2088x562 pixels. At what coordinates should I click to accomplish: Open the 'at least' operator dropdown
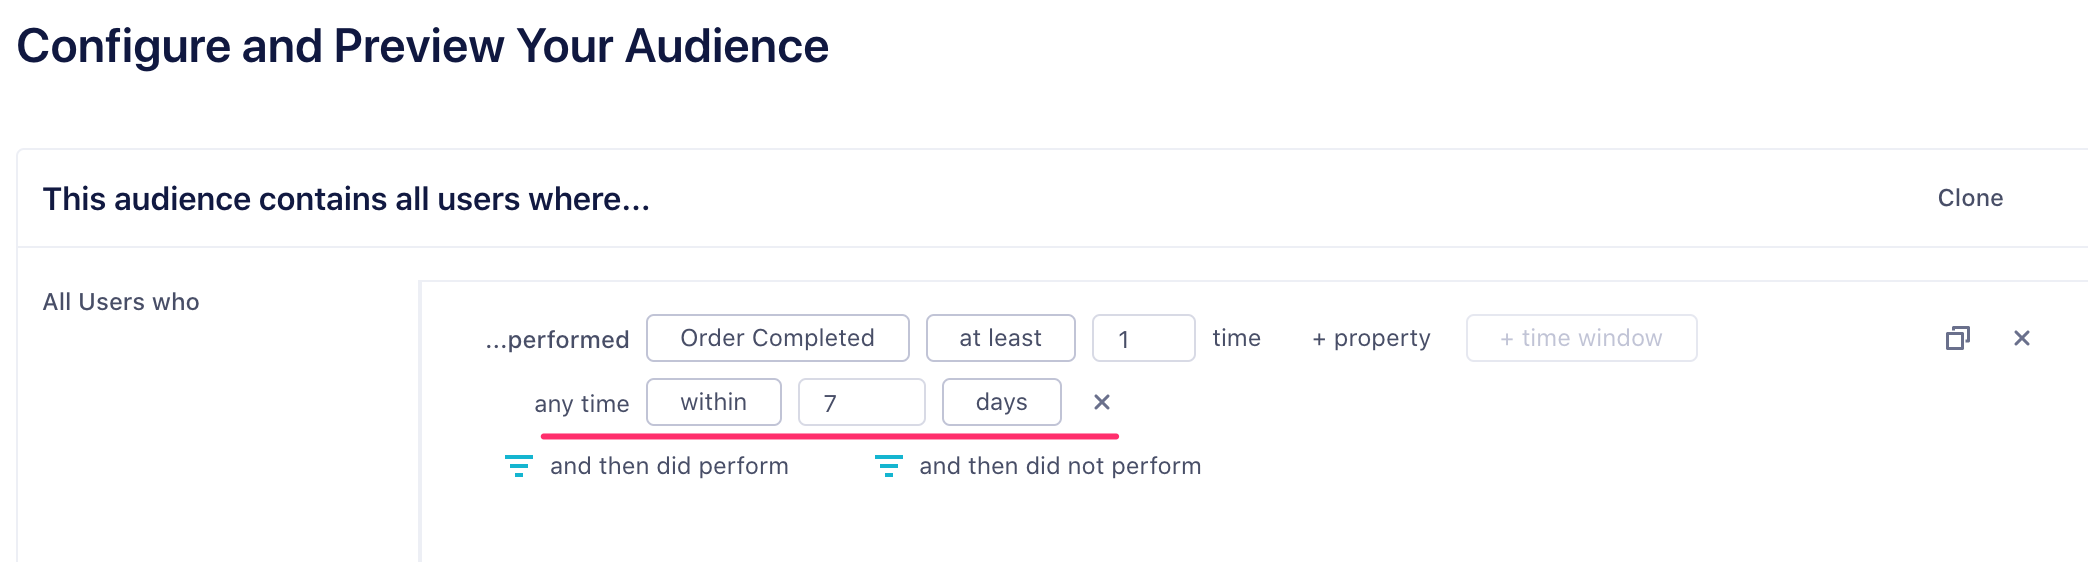click(x=1000, y=339)
